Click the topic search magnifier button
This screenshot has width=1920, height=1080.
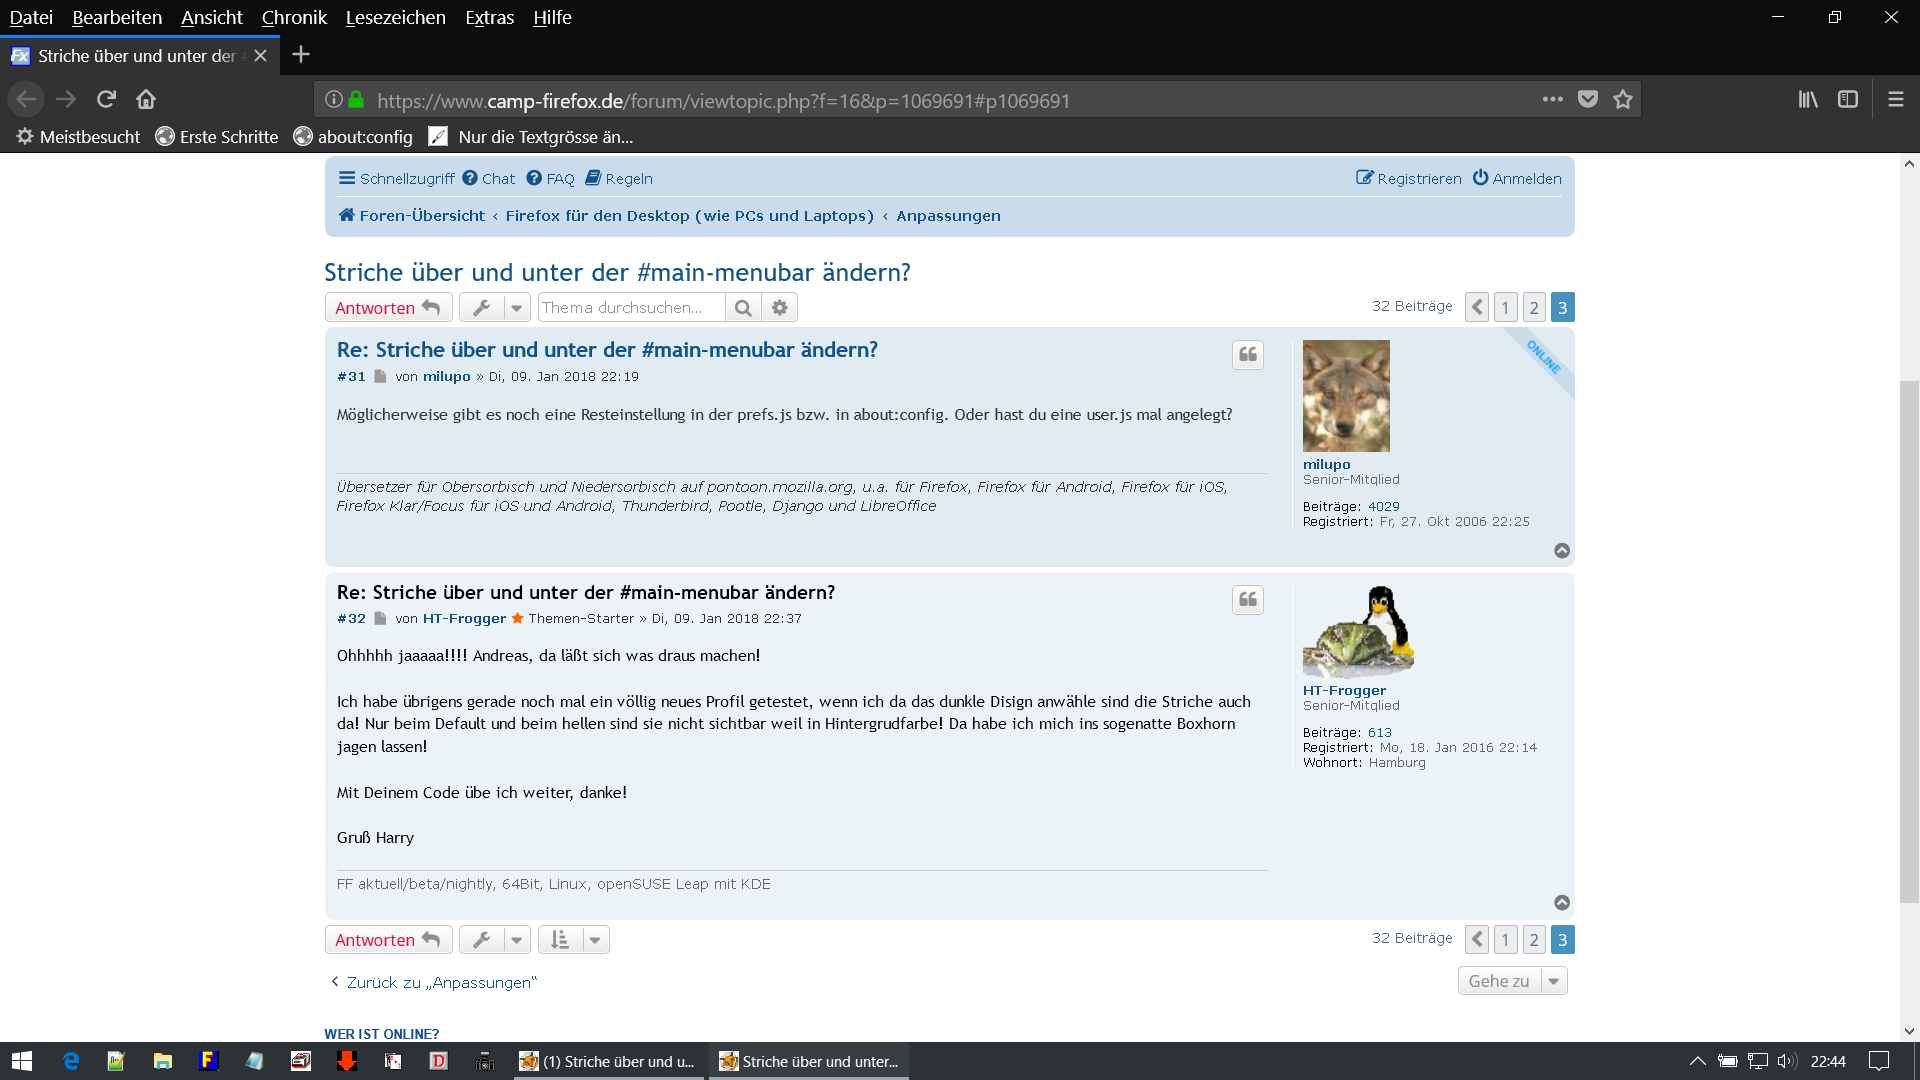742,308
